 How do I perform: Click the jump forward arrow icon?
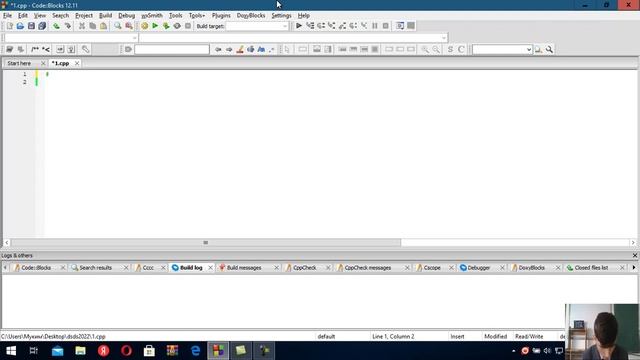click(229, 49)
